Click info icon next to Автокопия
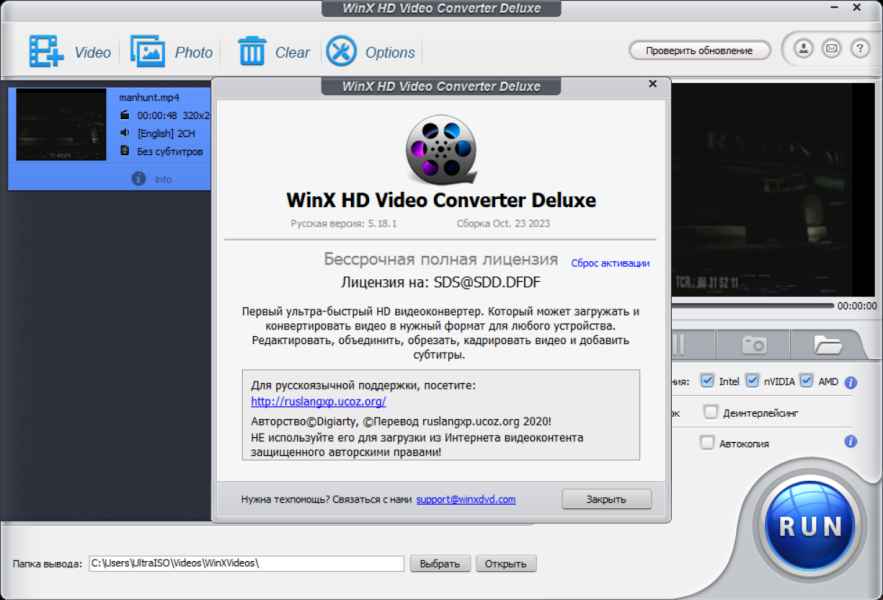Screen dimensions: 883x600 click(851, 442)
